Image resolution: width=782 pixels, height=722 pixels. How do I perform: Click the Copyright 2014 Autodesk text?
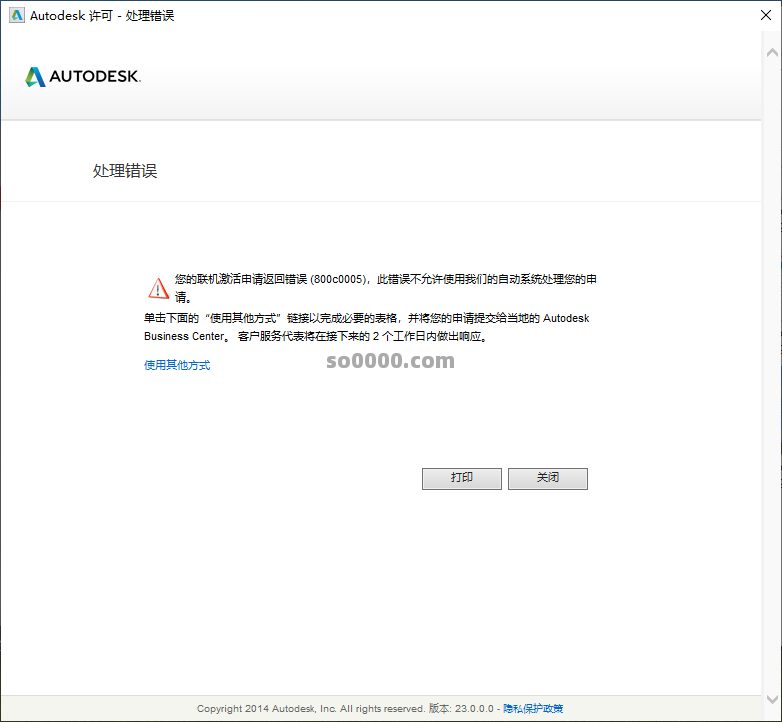point(310,708)
